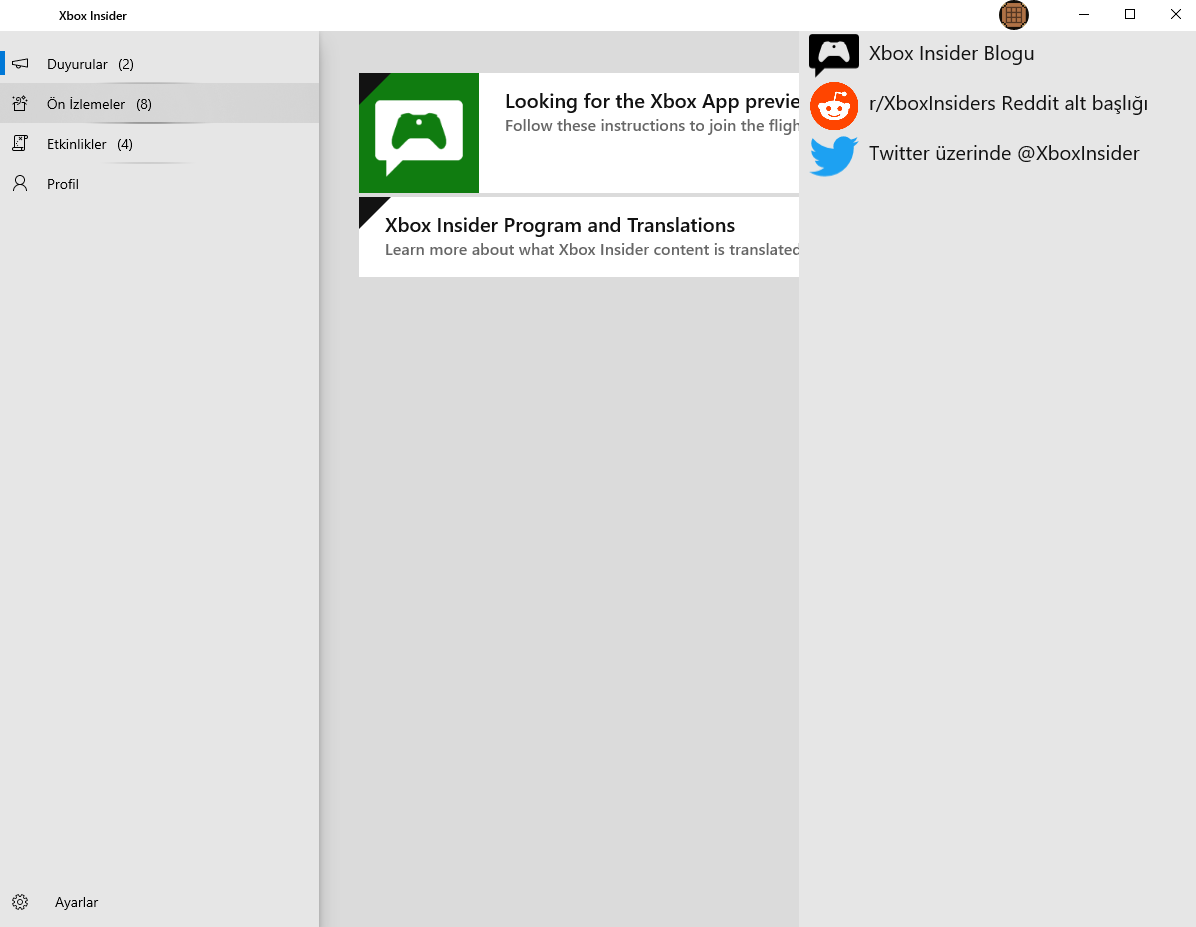Click the (2) count next to Duyurular
Image resolution: width=1196 pixels, height=927 pixels.
pos(126,64)
